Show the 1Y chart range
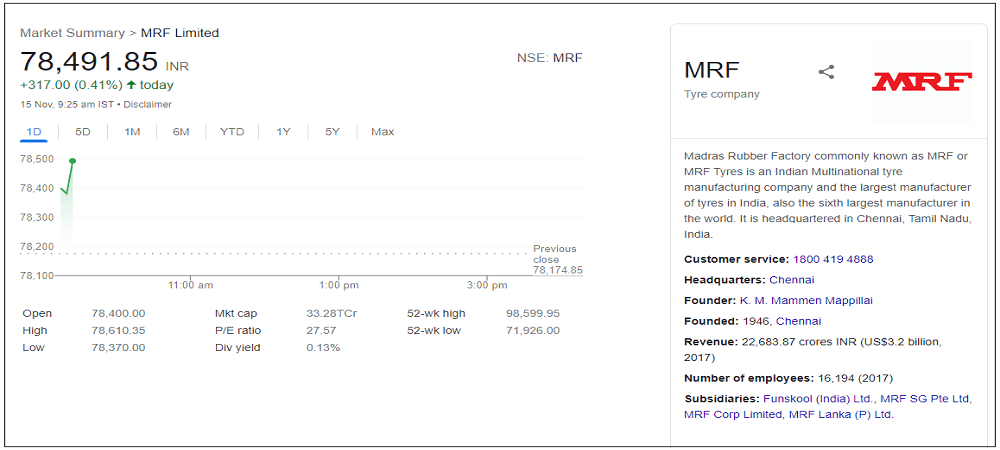 tap(283, 132)
